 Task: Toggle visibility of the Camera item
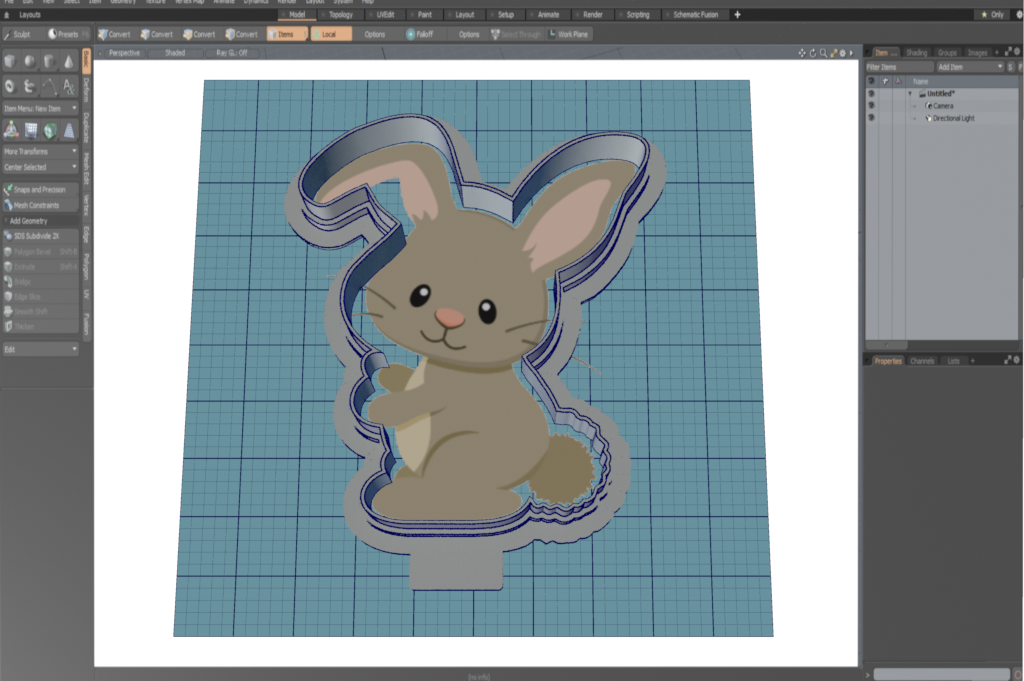pos(871,105)
